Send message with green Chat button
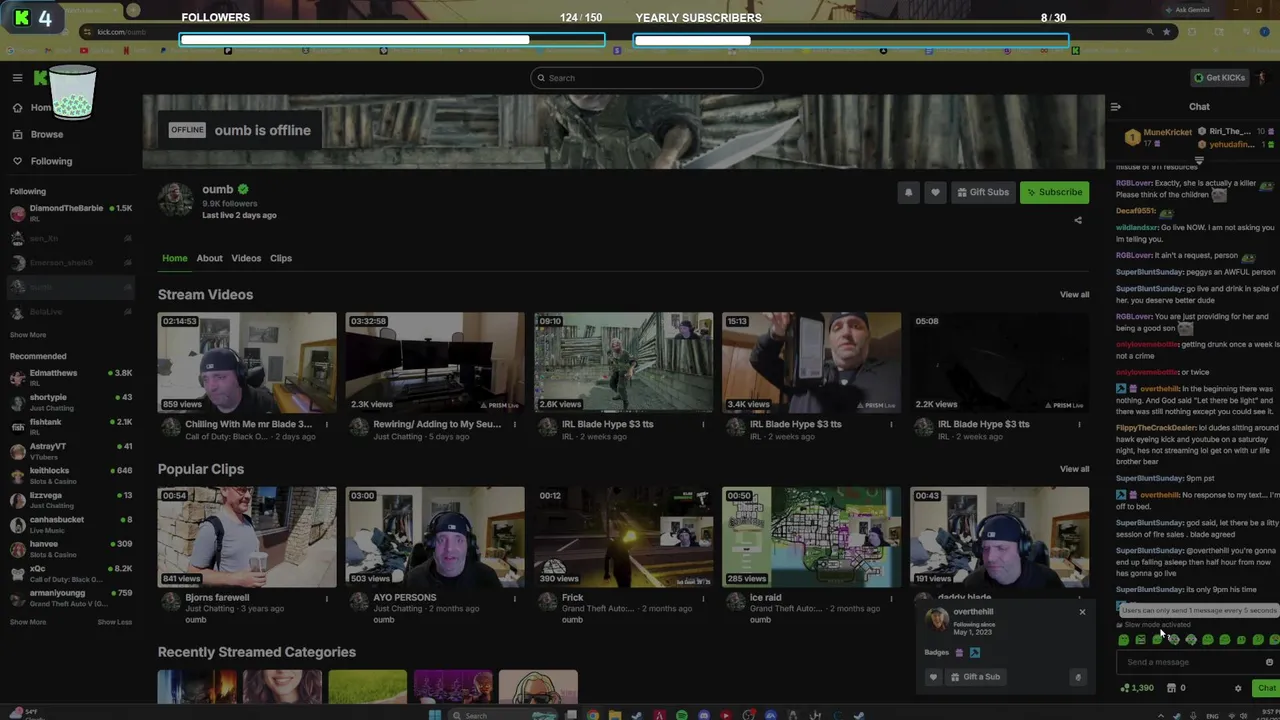Viewport: 1280px width, 720px height. (1266, 688)
